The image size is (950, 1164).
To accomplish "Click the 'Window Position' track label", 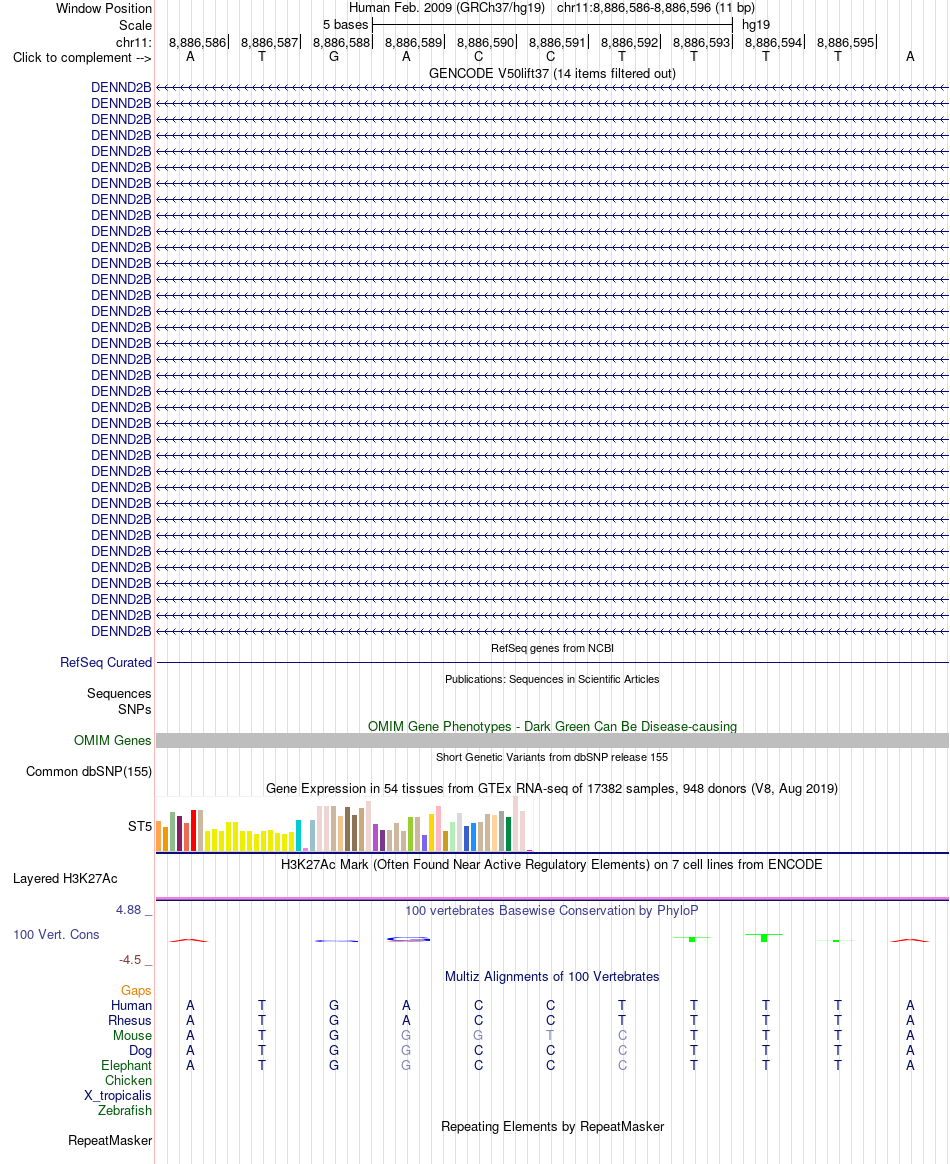I will (104, 8).
